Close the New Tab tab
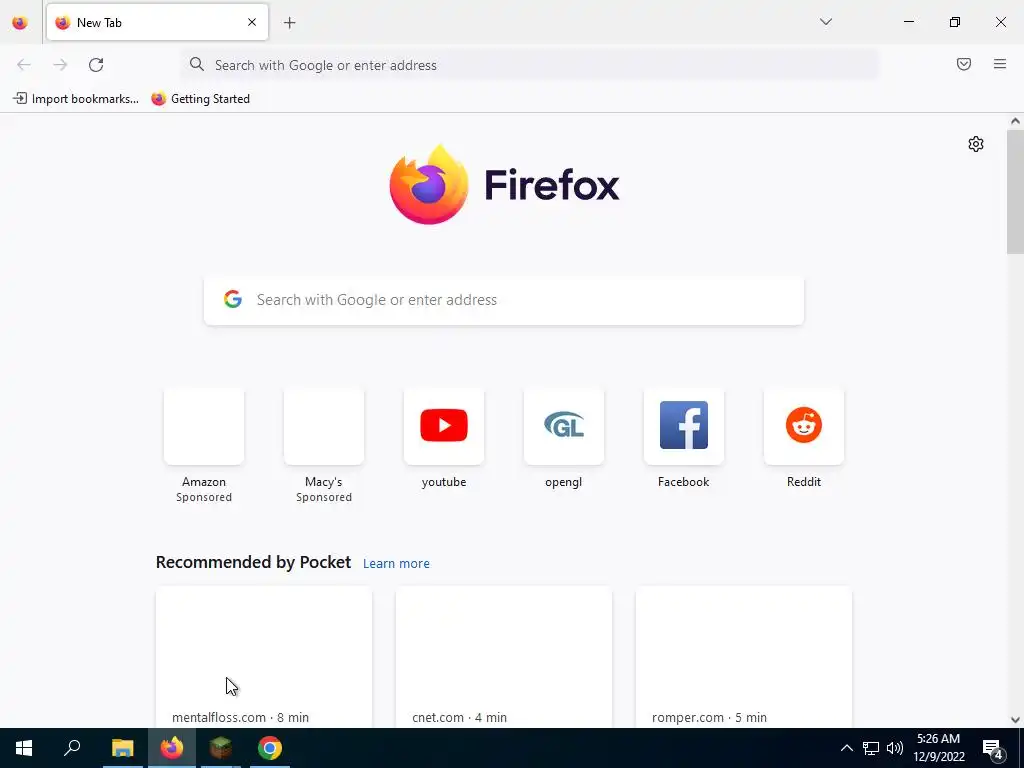This screenshot has width=1024, height=768. [252, 22]
